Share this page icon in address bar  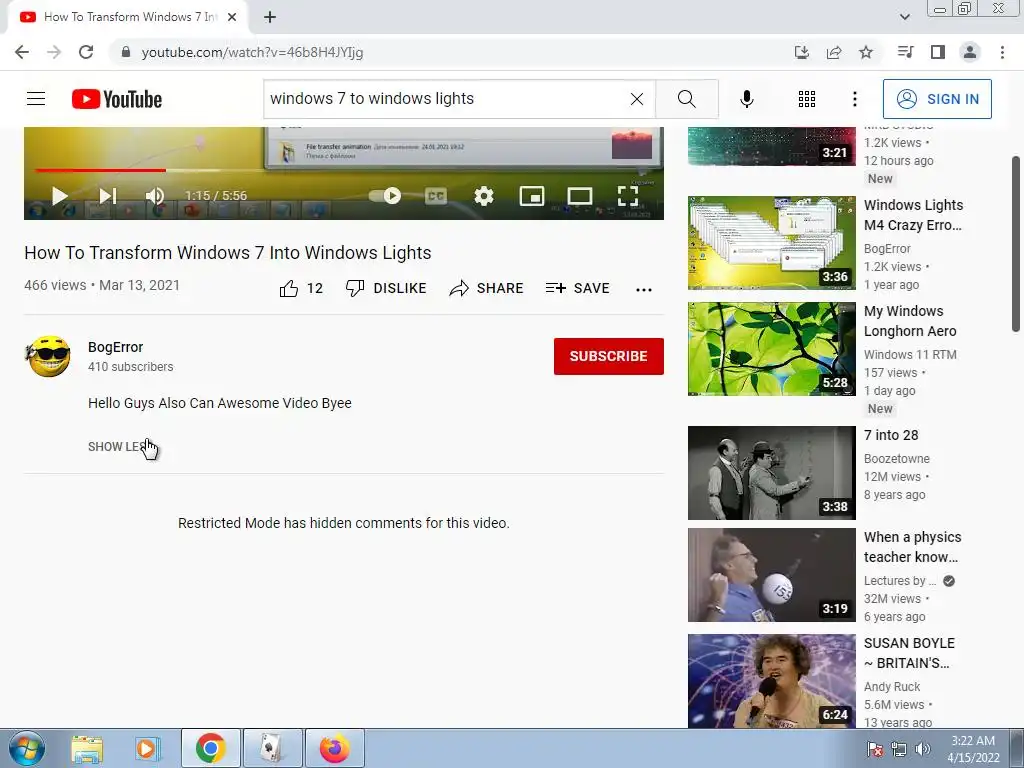[x=834, y=52]
